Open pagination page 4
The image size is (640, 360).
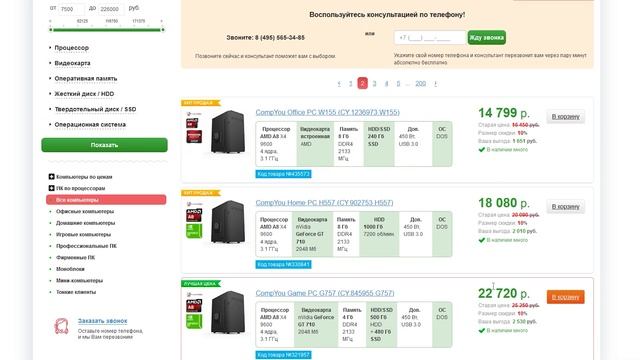click(x=386, y=84)
